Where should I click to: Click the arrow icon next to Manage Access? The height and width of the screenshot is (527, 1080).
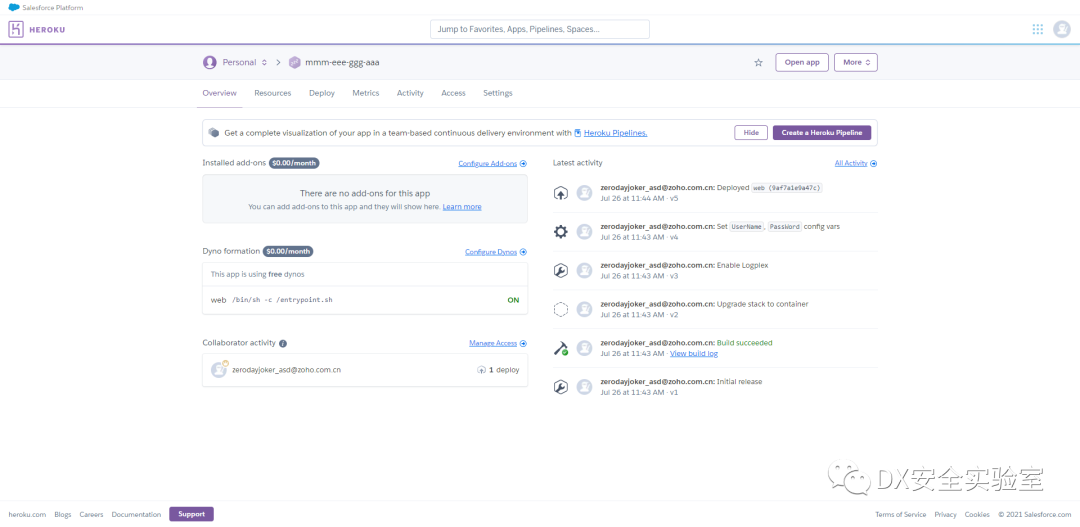pos(523,343)
